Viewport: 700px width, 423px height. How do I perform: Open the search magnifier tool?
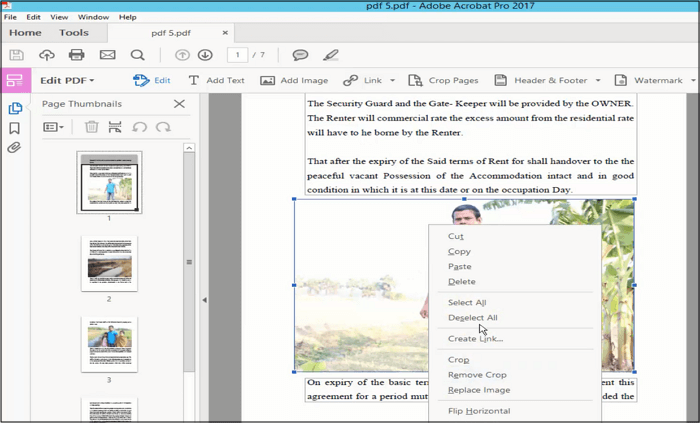(x=137, y=55)
